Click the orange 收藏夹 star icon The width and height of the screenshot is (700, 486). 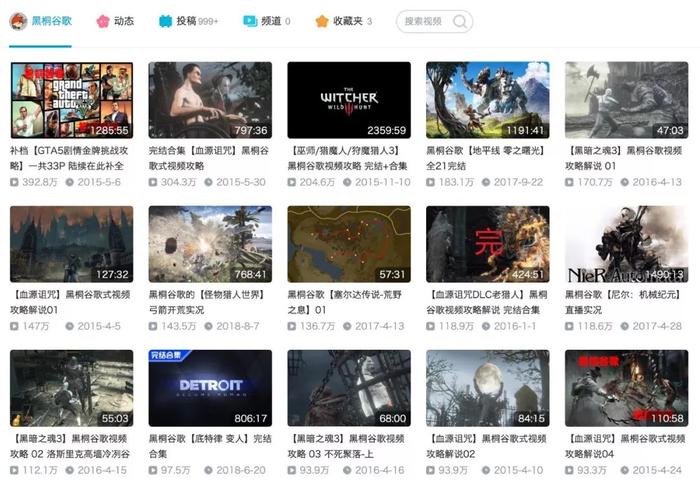pos(322,21)
